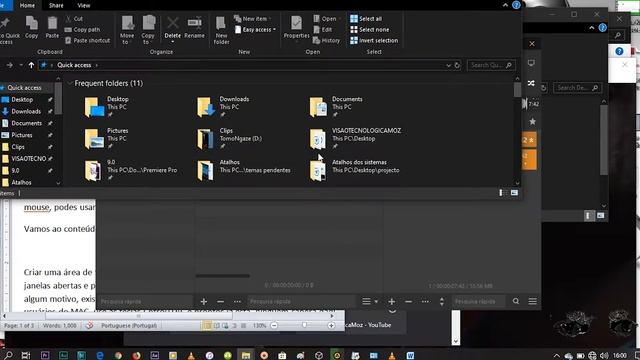Open the New item dropdown
640x360 pixels.
coord(253,19)
